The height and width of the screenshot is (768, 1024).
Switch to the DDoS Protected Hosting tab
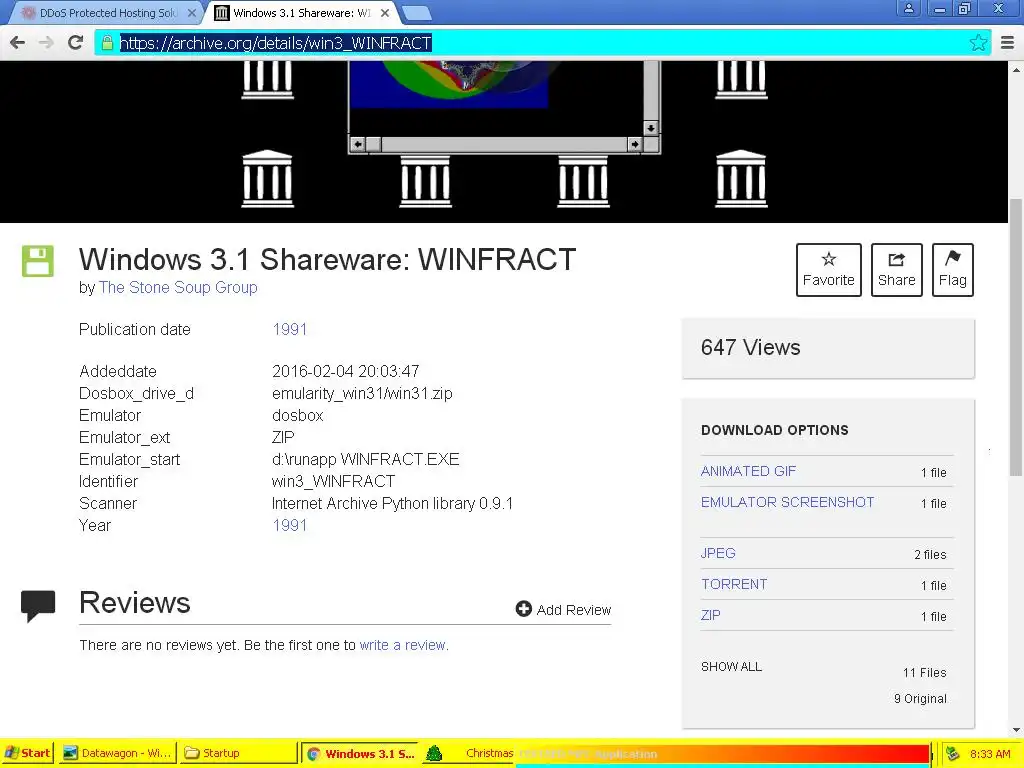coord(108,13)
